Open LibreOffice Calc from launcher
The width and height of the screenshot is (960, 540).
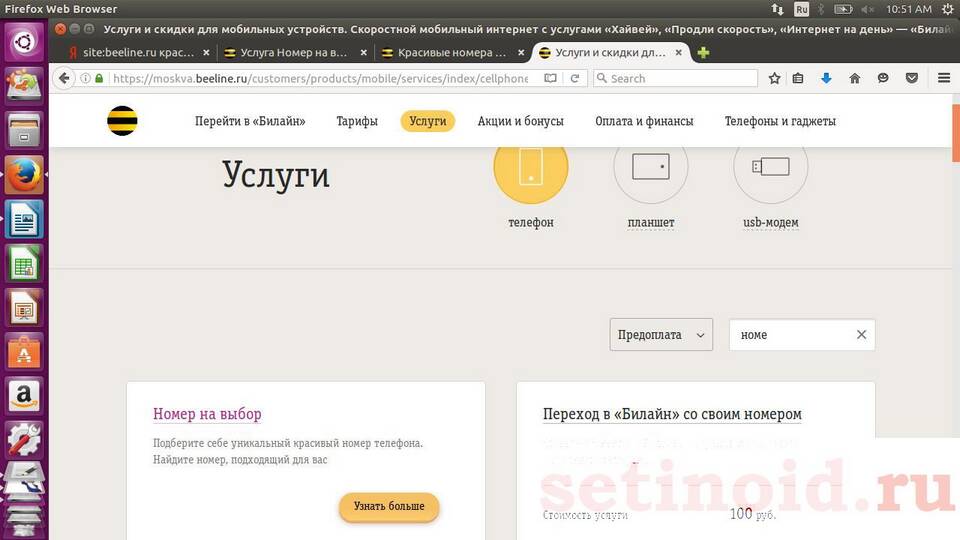click(24, 264)
